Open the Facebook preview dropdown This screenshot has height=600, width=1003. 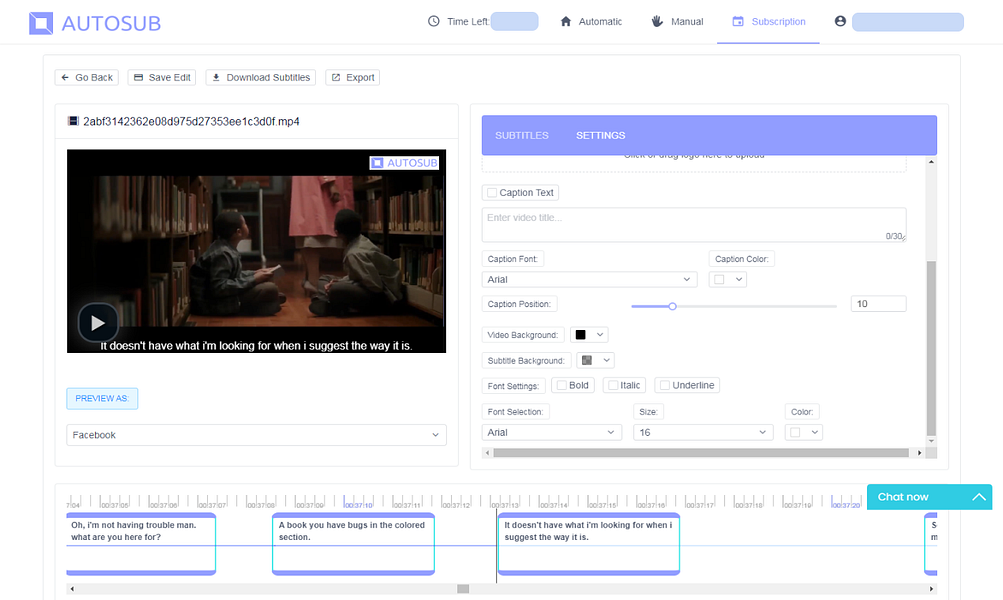[x=253, y=435]
